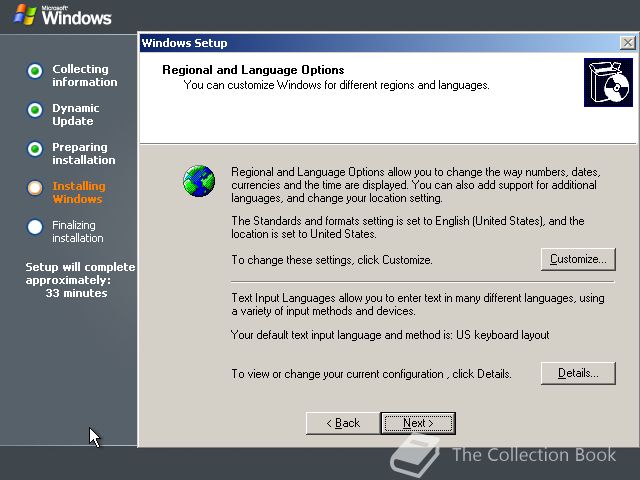Click the Collecting information step indicator
640x480 pixels.
[35, 71]
